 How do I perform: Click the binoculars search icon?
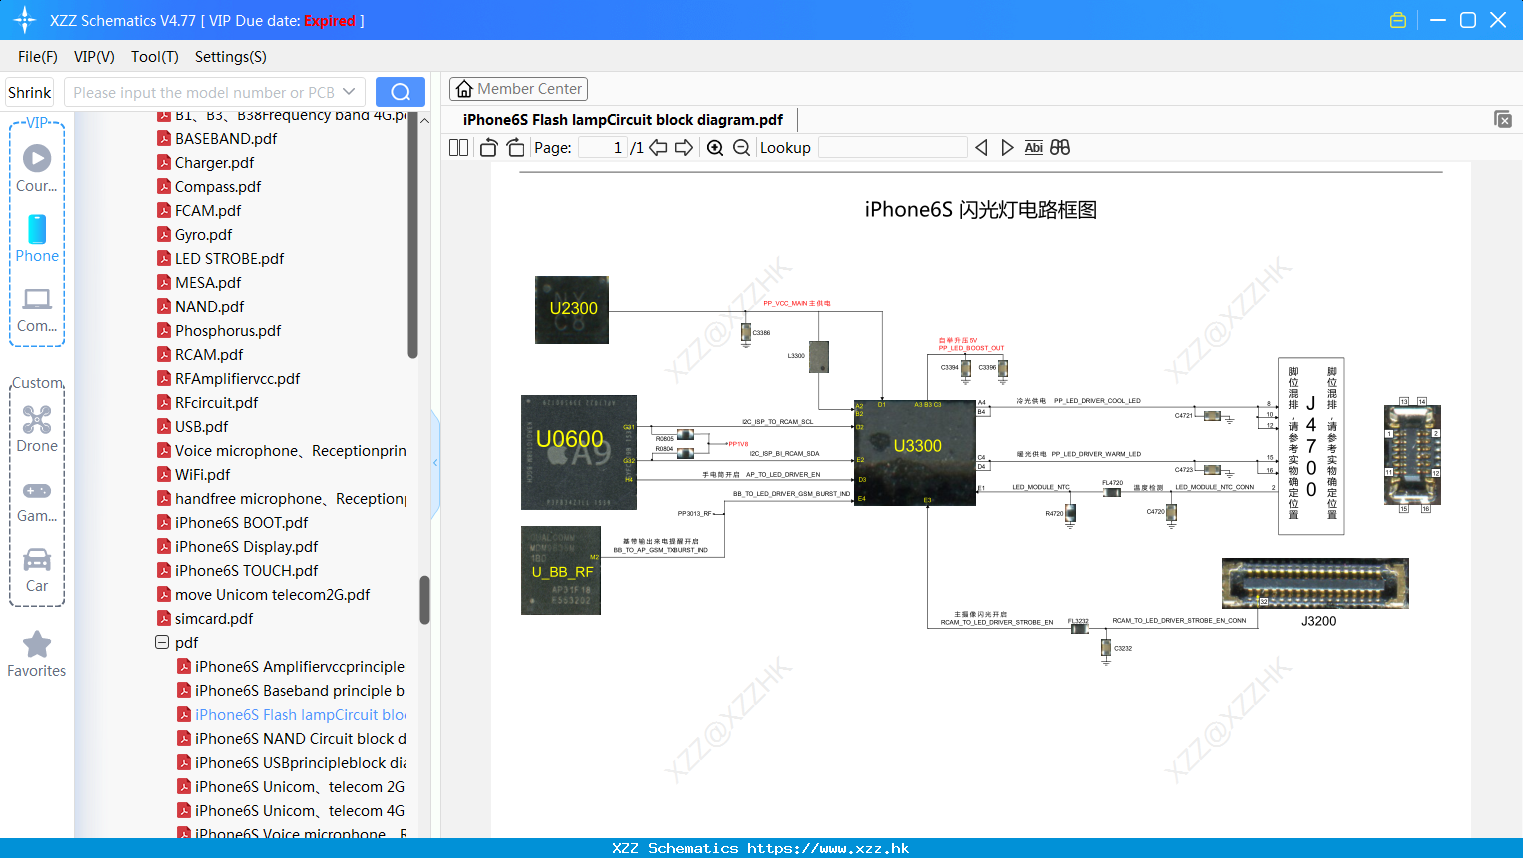(1060, 148)
